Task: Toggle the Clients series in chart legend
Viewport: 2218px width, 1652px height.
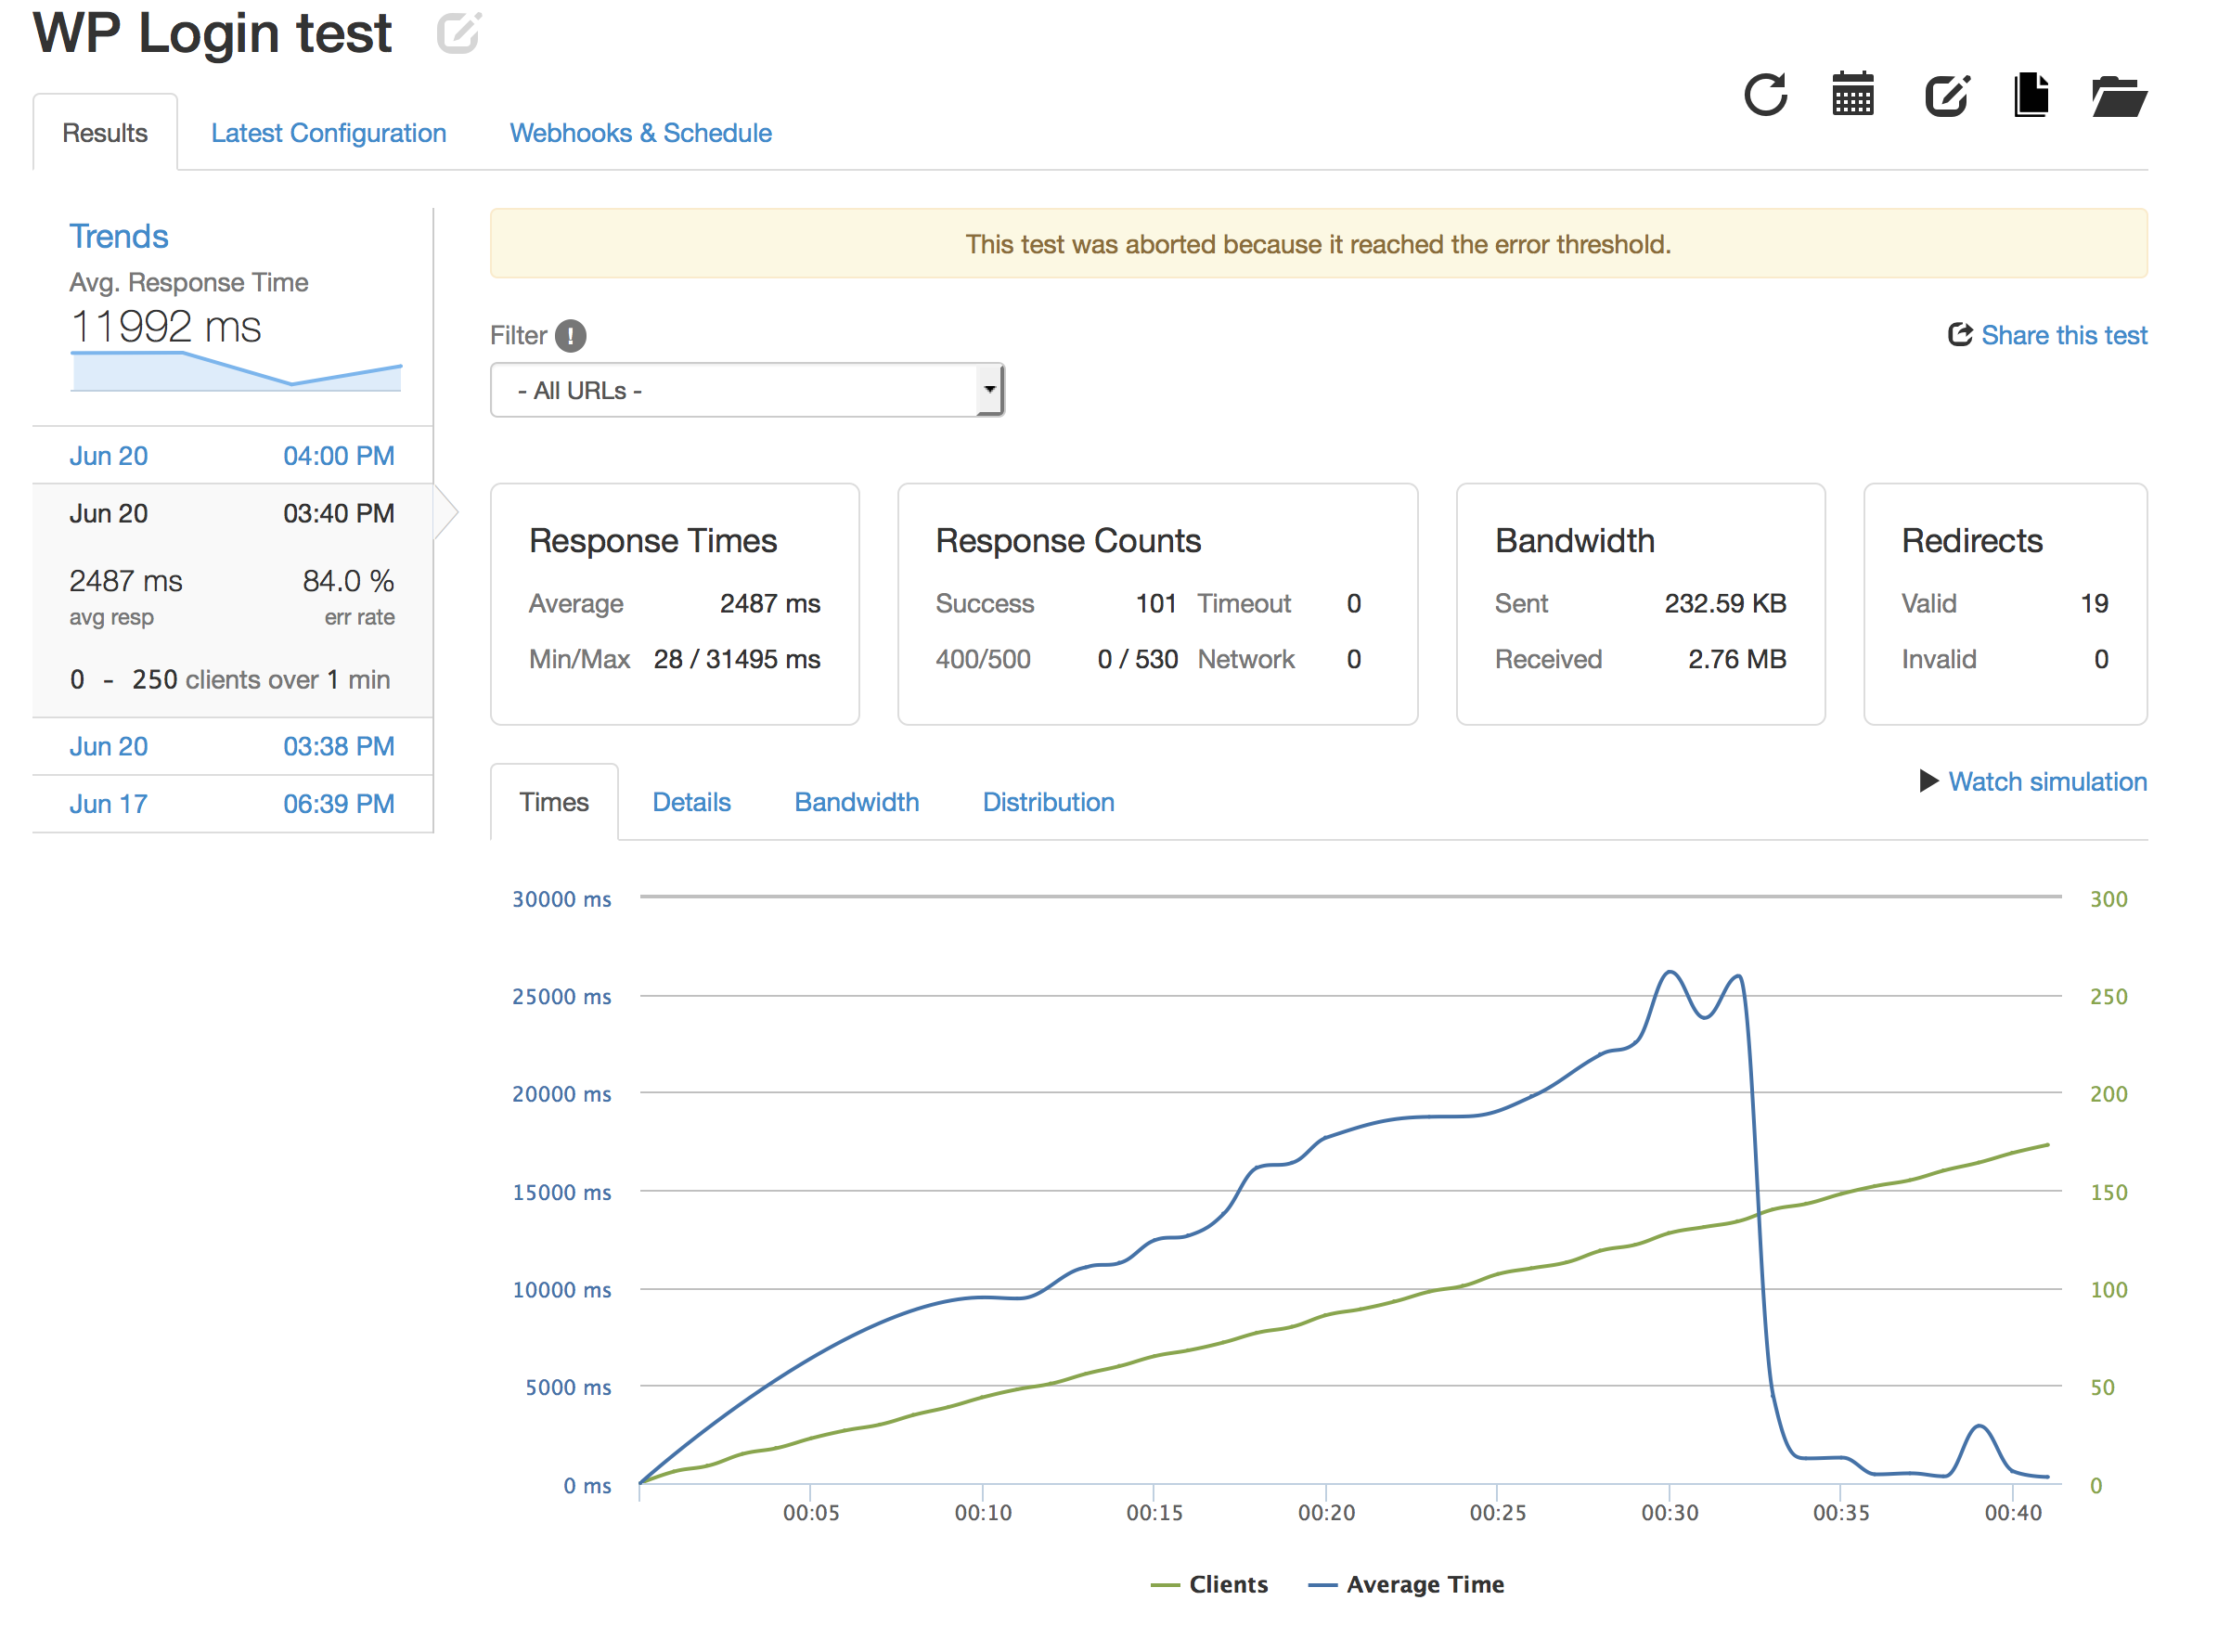Action: pos(1208,1584)
